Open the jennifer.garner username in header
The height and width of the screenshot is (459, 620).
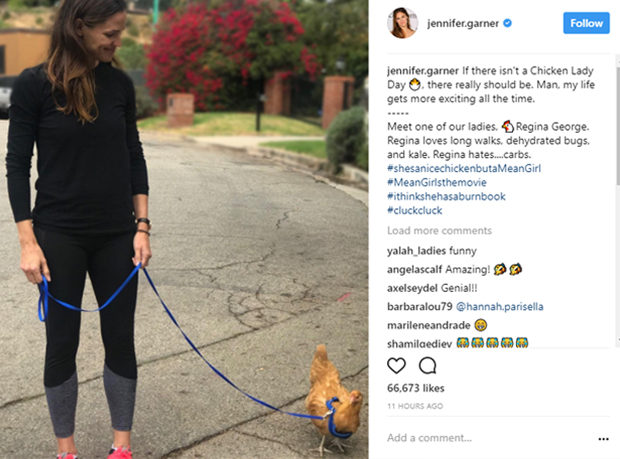(463, 24)
